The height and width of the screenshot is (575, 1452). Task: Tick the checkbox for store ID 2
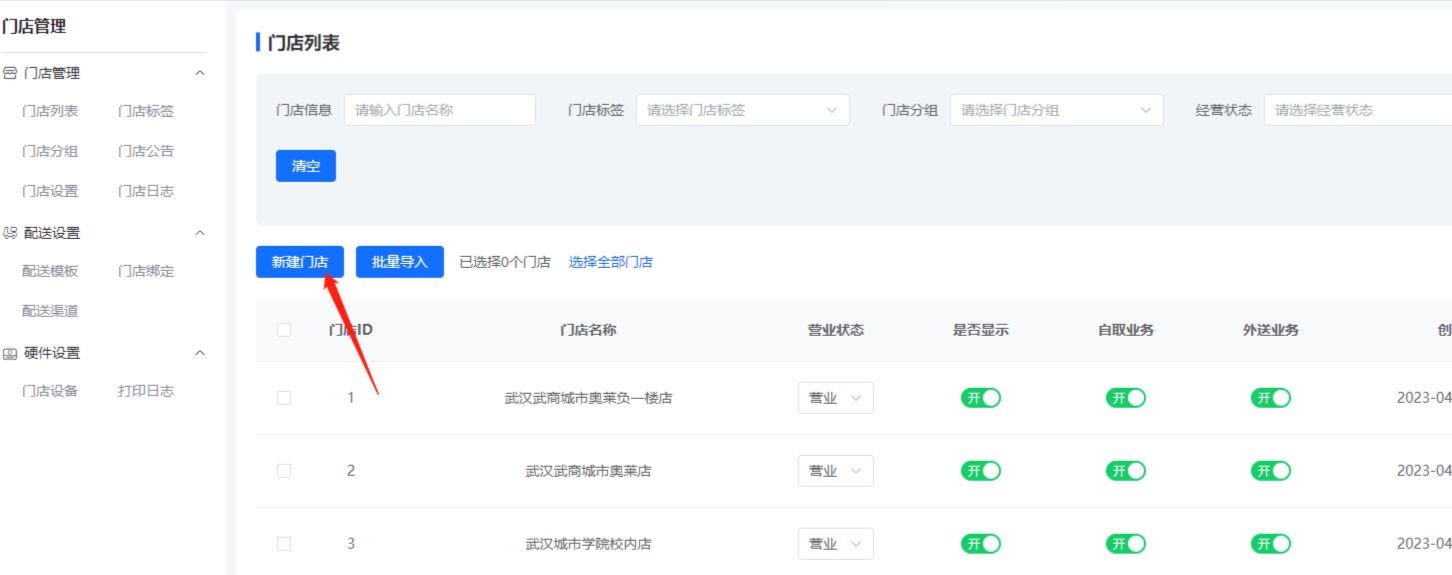[x=284, y=471]
